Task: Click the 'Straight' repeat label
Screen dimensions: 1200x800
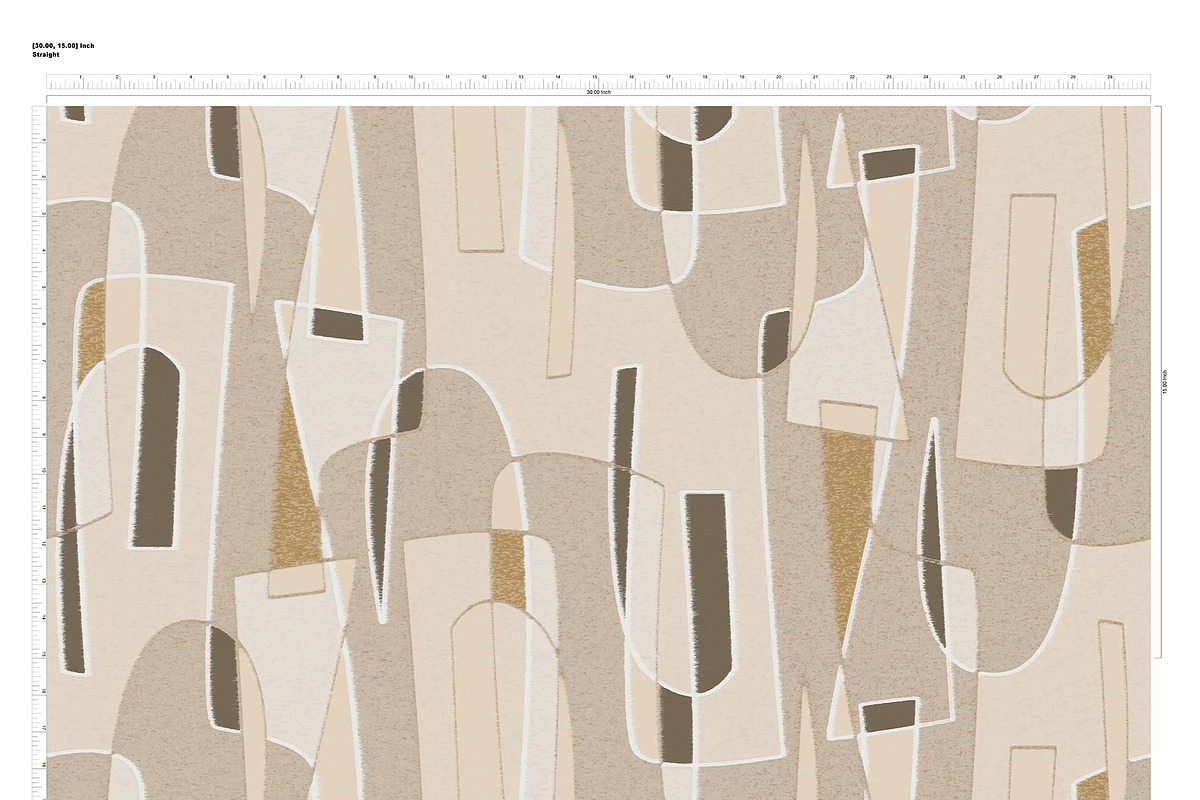Action: click(x=46, y=54)
